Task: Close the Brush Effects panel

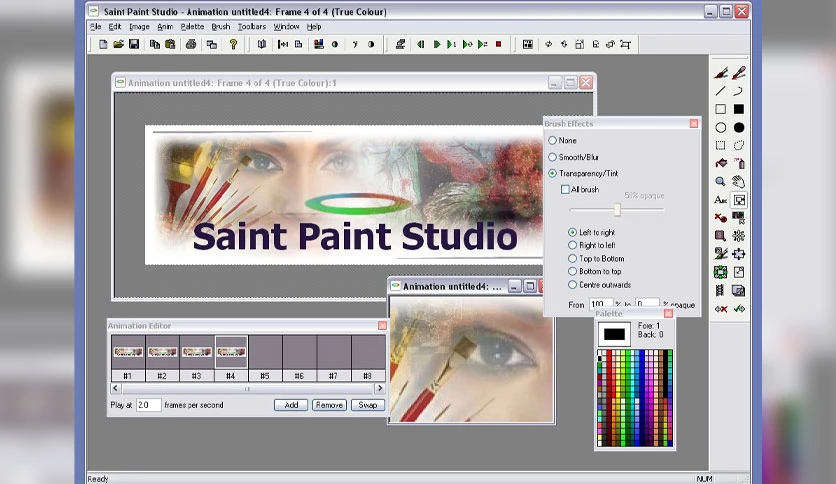Action: pos(694,124)
